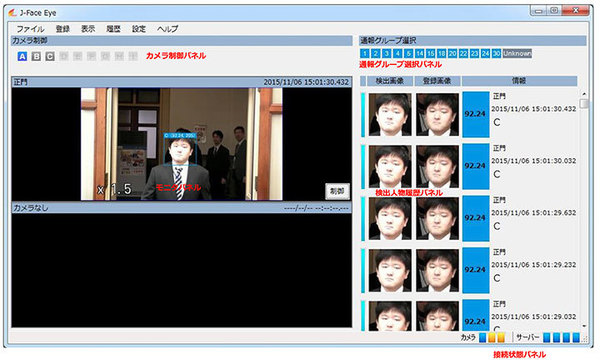
Task: Open the 履歴 menu
Action: [x=113, y=29]
